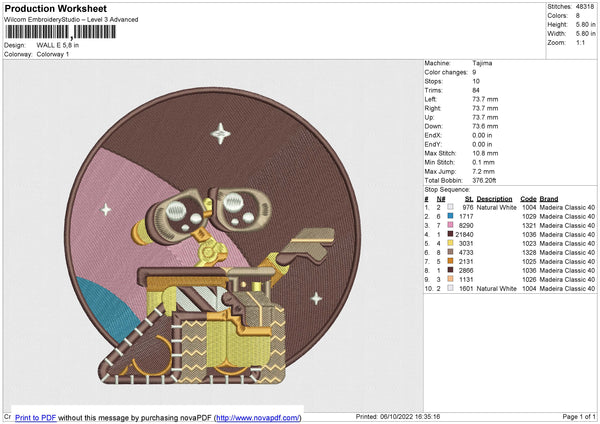Image resolution: width=600 pixels, height=424 pixels.
Task: Select the Stops value 10
Action: click(476, 81)
